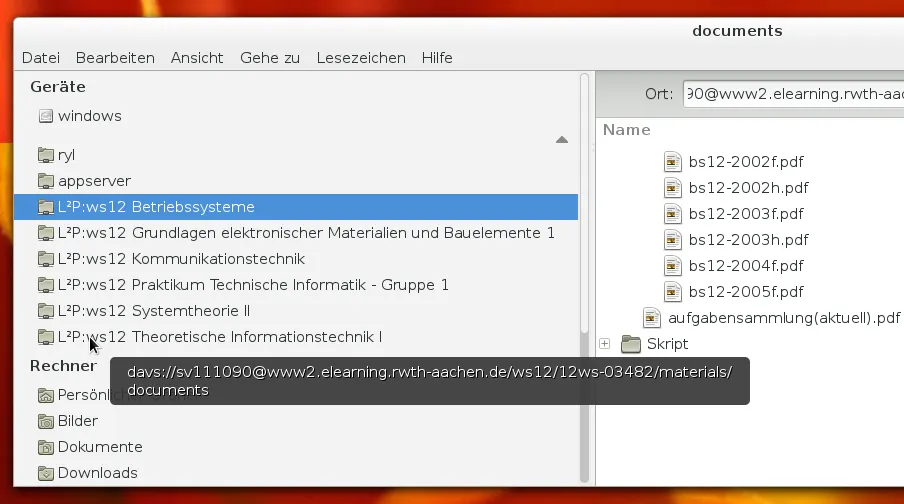904x504 pixels.
Task: Open the Datei menu
Action: [40, 58]
